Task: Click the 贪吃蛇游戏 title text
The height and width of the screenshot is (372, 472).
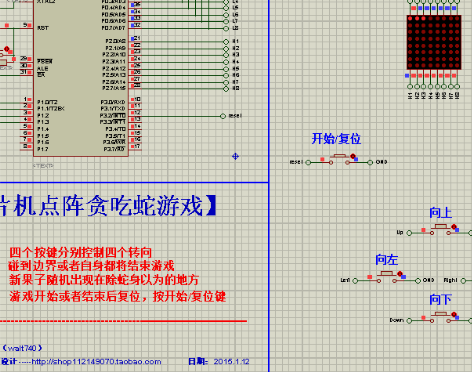Action: (x=145, y=206)
